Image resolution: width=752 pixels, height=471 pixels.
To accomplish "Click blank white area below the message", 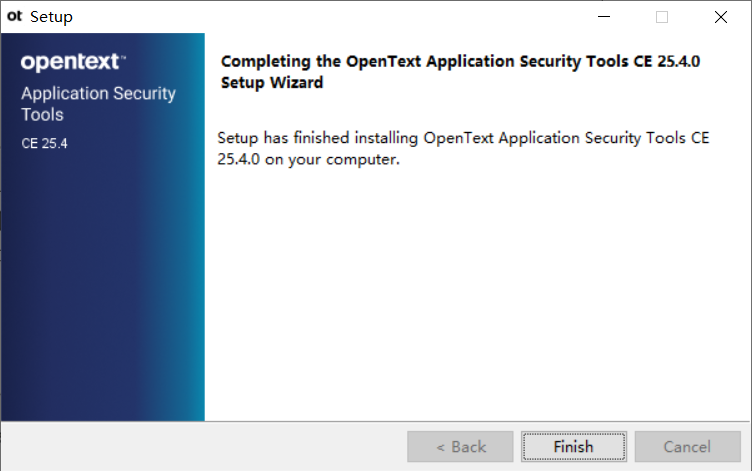I will 475,293.
